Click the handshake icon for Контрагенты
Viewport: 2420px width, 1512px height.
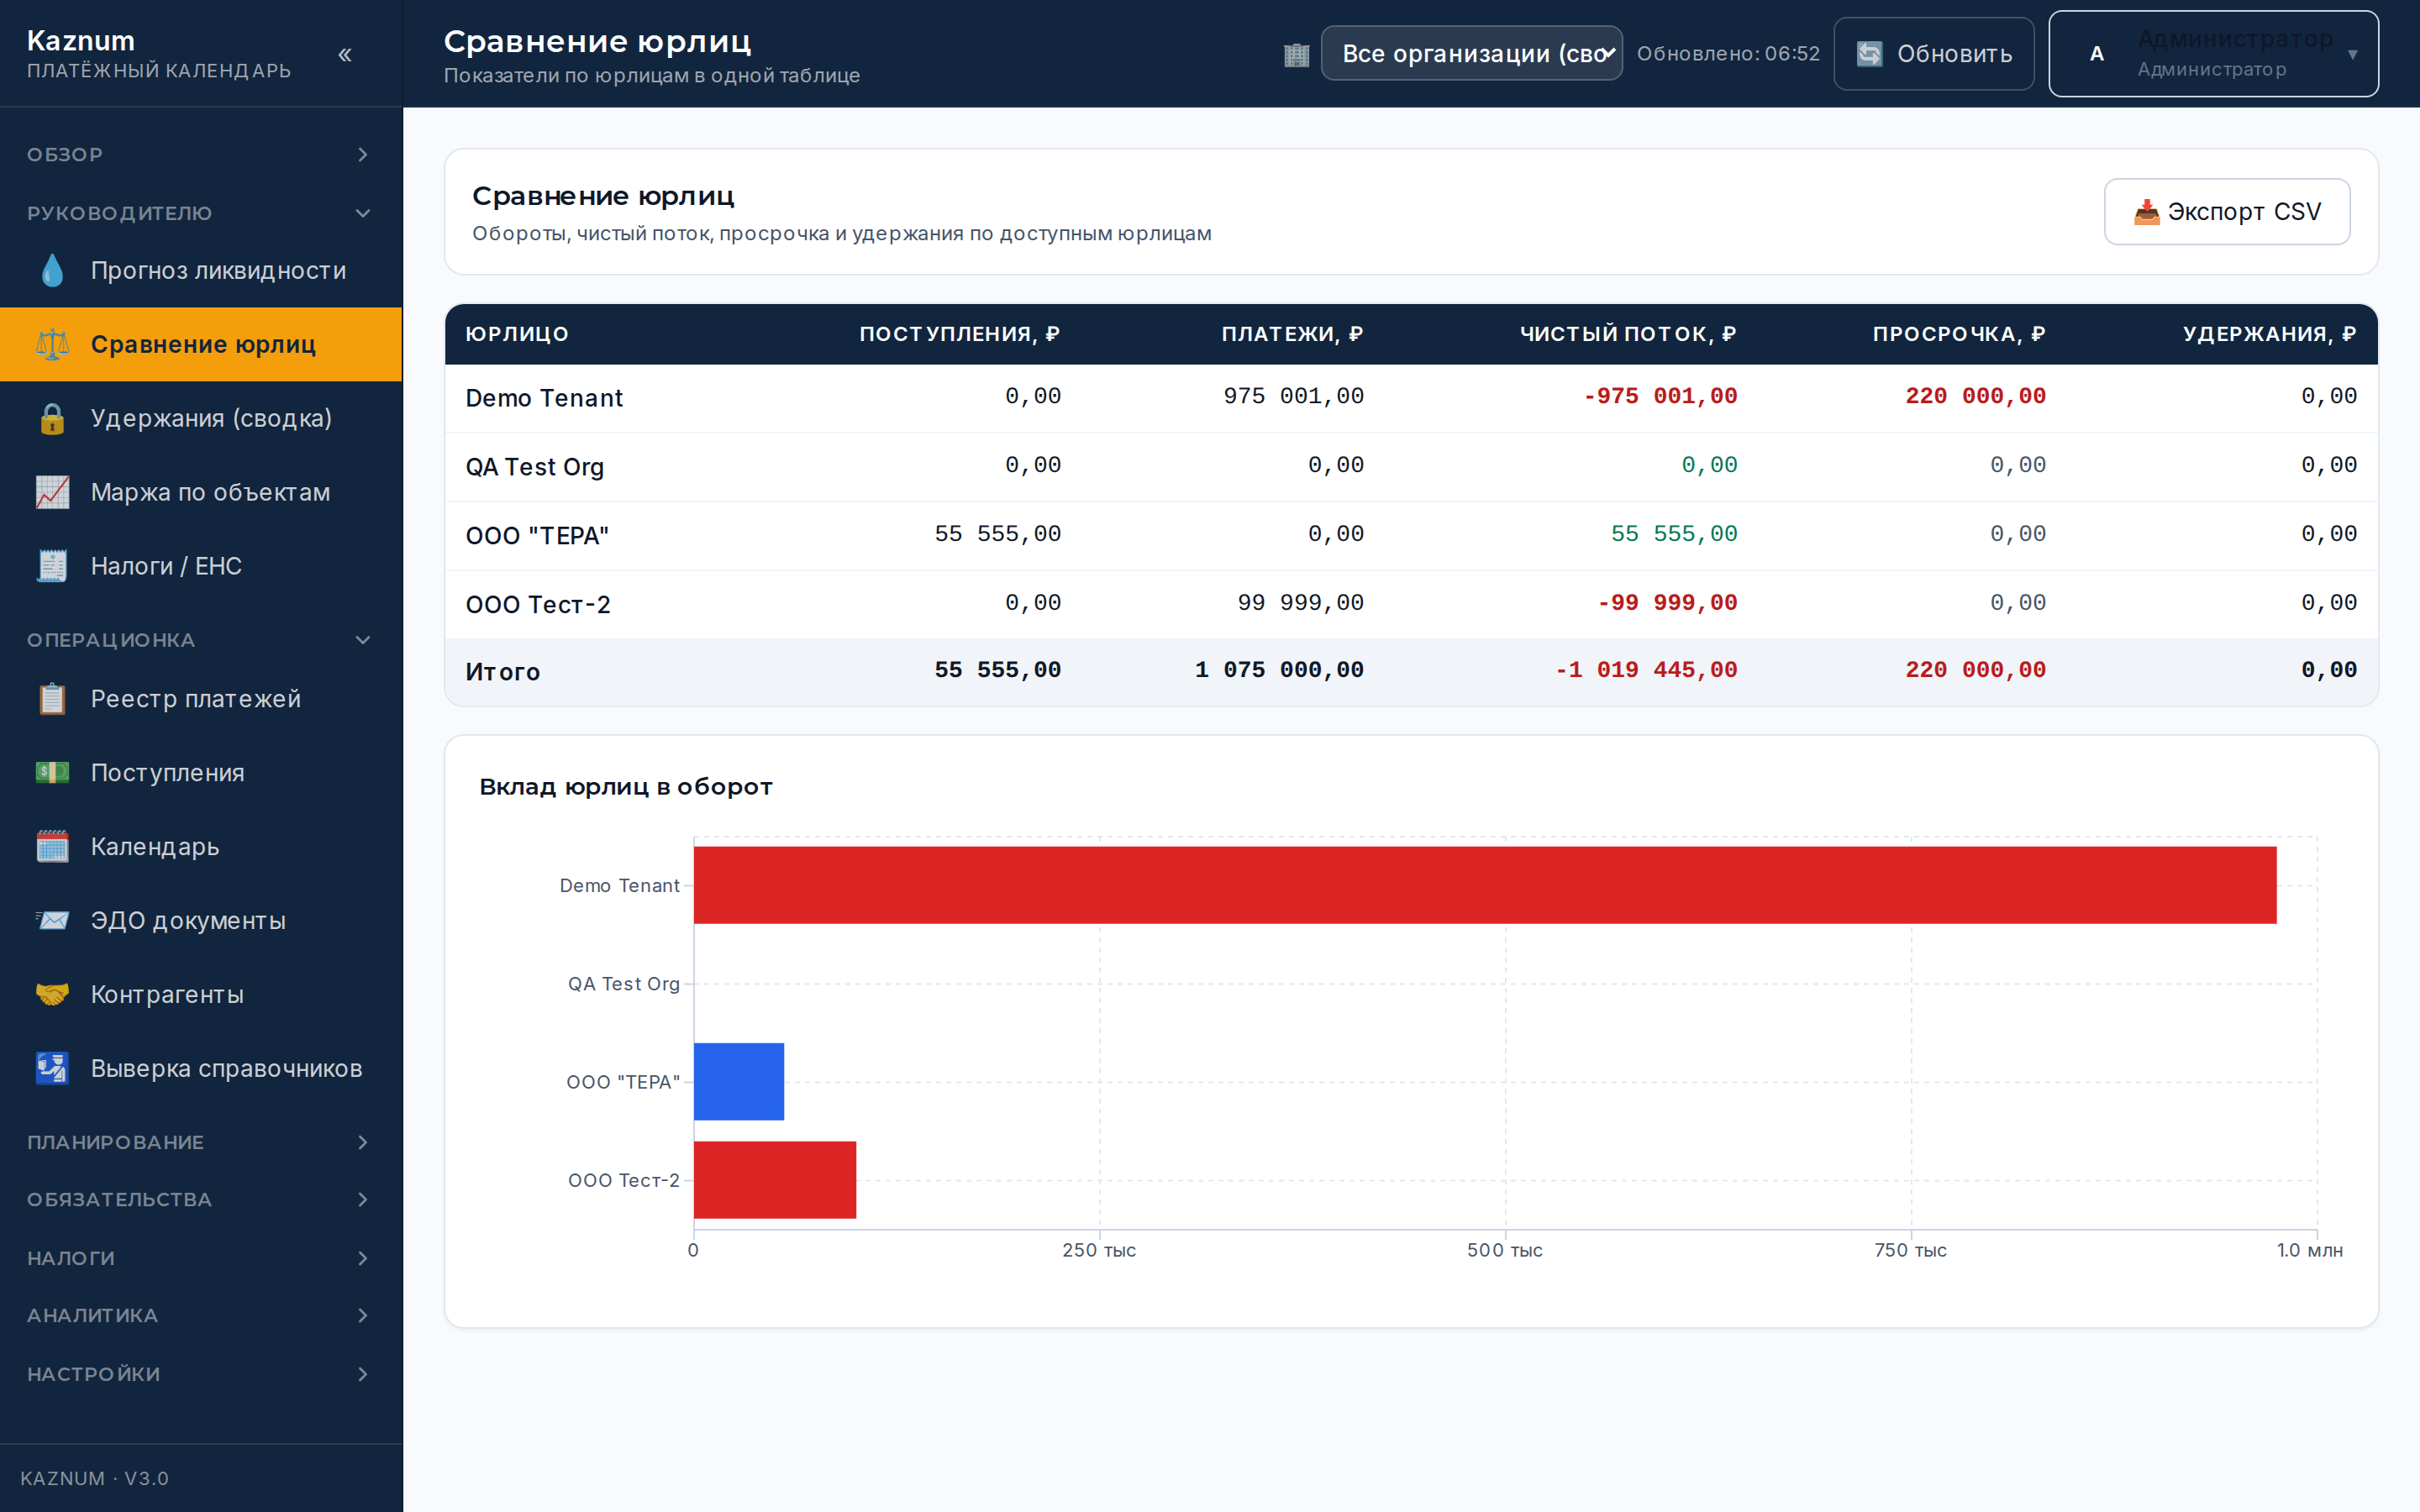52,995
